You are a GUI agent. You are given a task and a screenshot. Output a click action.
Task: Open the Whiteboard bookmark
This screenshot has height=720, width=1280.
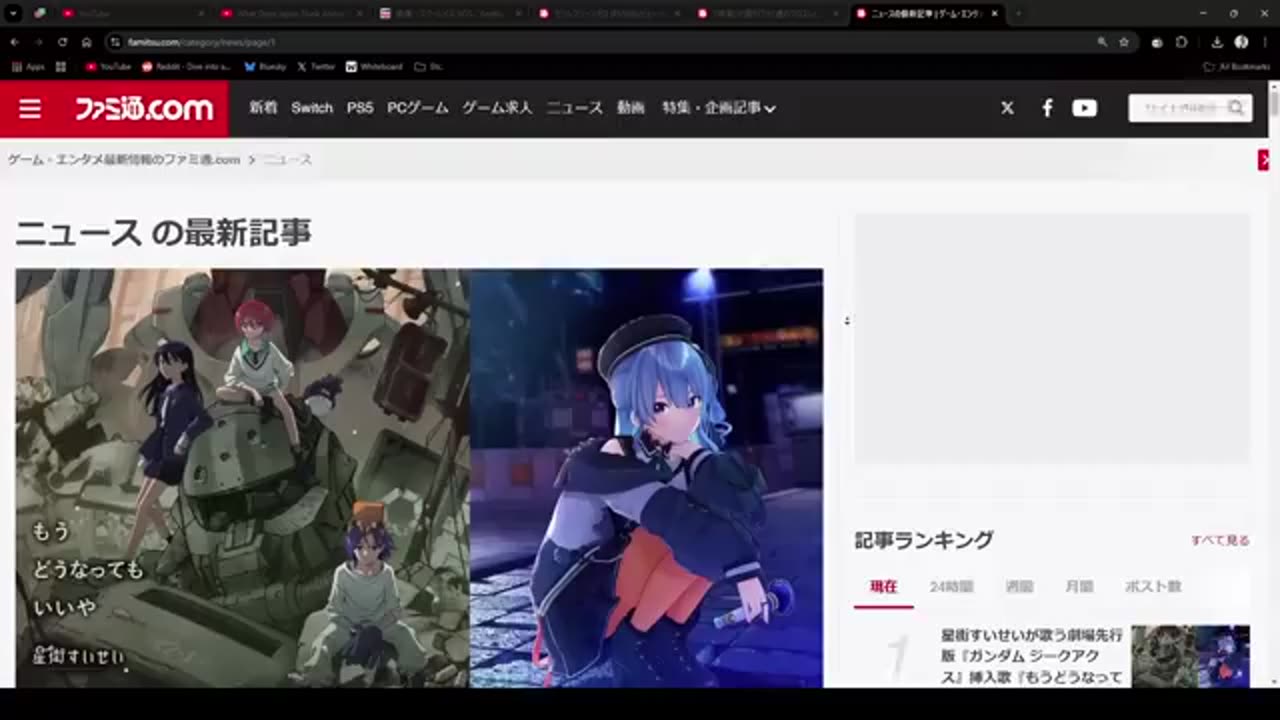click(374, 67)
